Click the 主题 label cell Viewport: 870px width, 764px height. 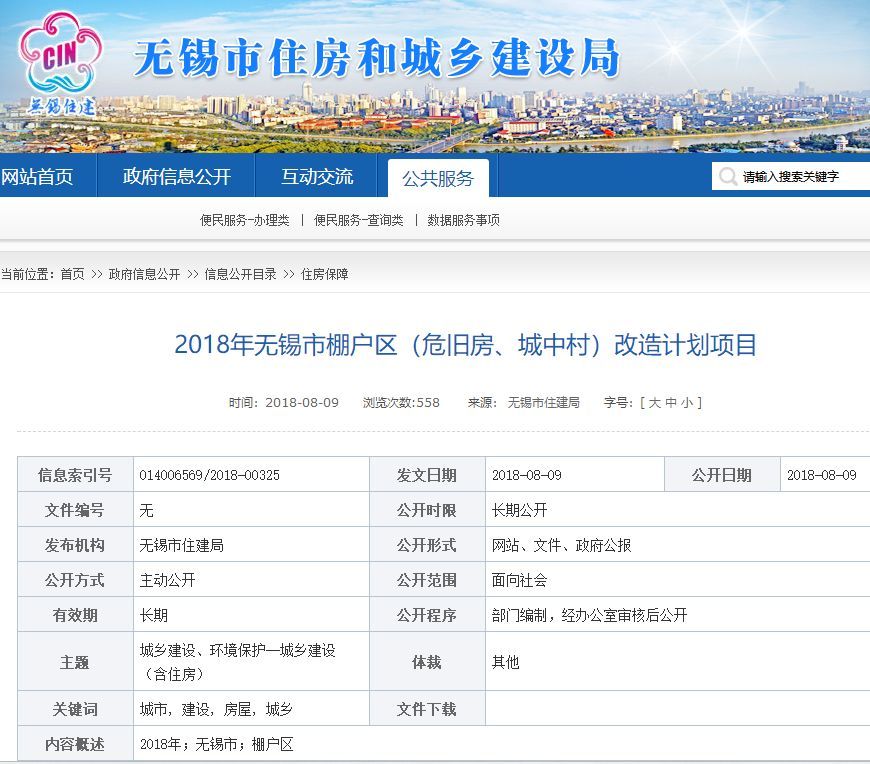click(x=75, y=662)
